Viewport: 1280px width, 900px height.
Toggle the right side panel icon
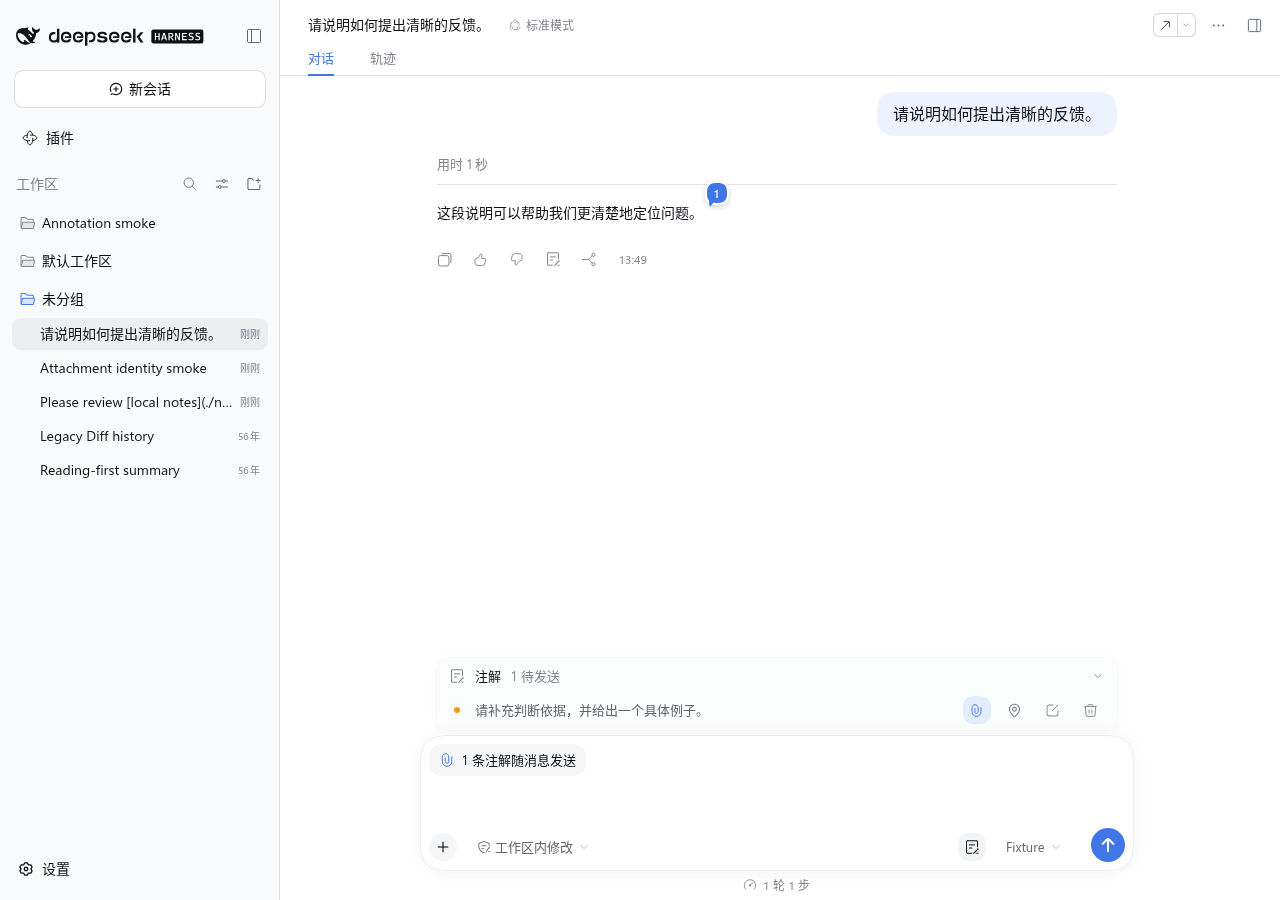click(x=1254, y=25)
